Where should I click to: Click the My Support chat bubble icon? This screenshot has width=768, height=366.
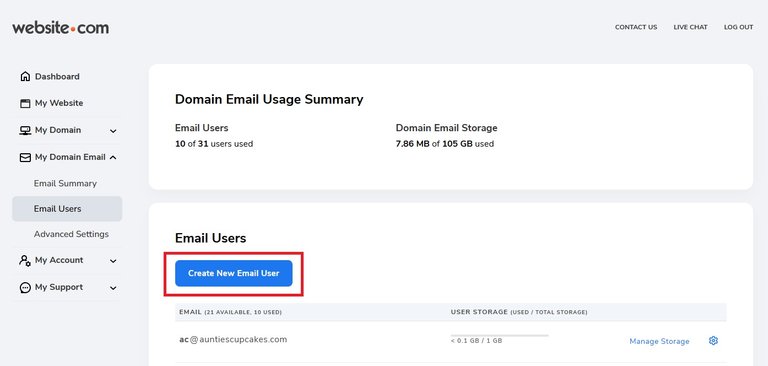[x=25, y=288]
